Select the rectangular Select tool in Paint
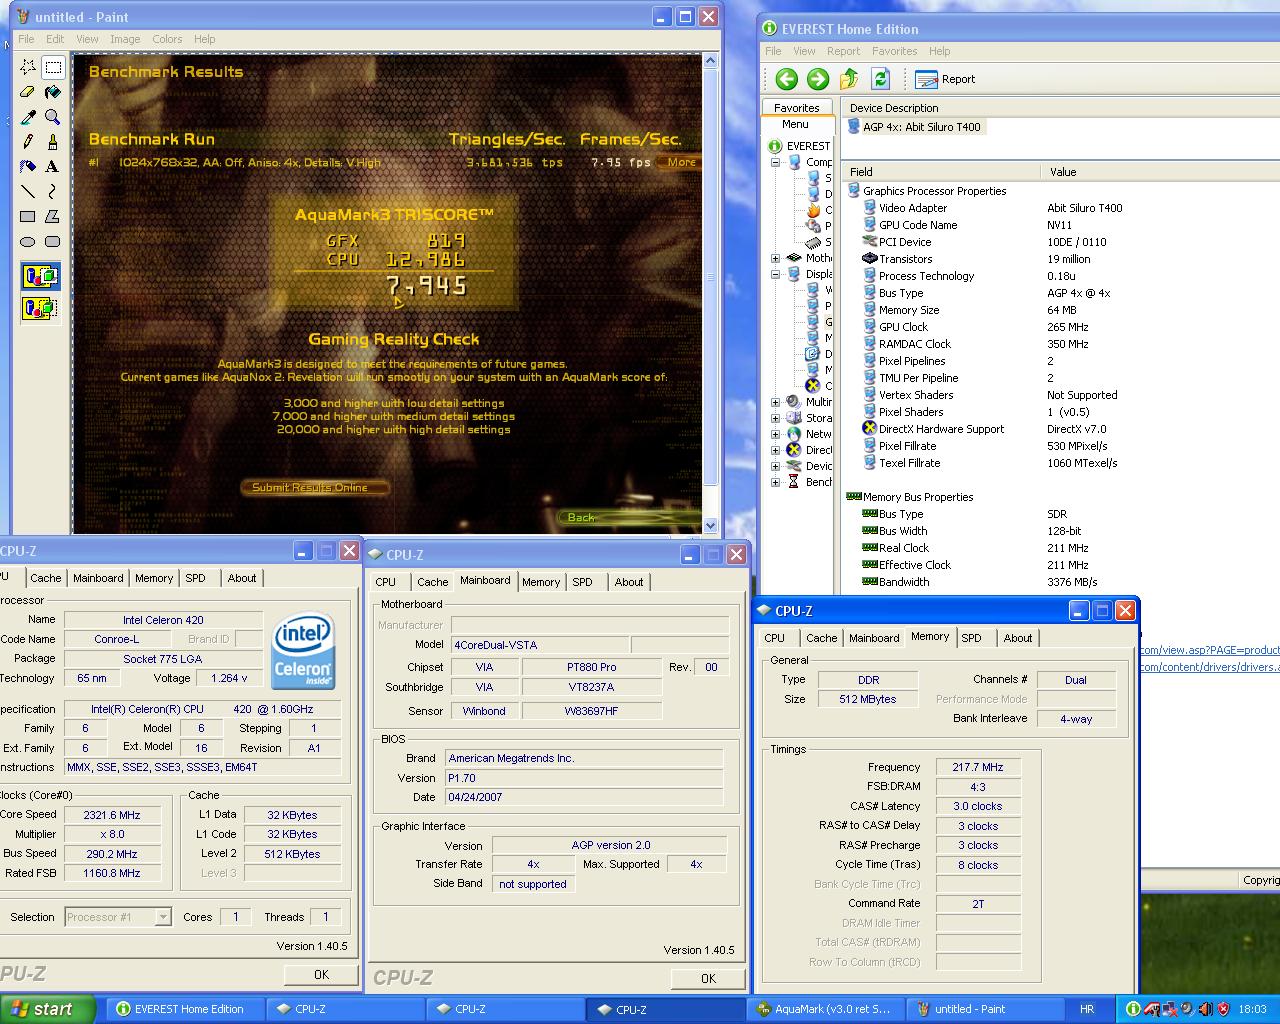Viewport: 1280px width, 1024px height. [x=53, y=67]
